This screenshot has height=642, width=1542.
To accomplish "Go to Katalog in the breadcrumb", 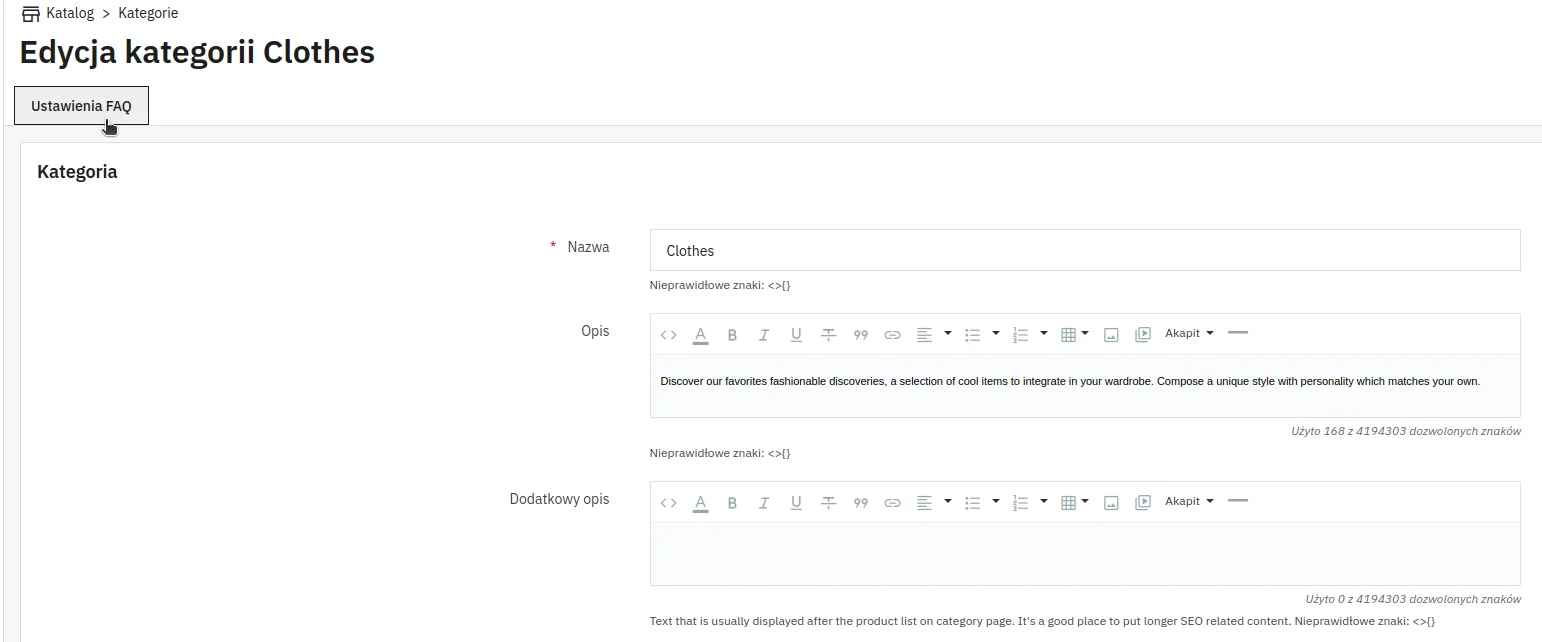I will point(70,13).
